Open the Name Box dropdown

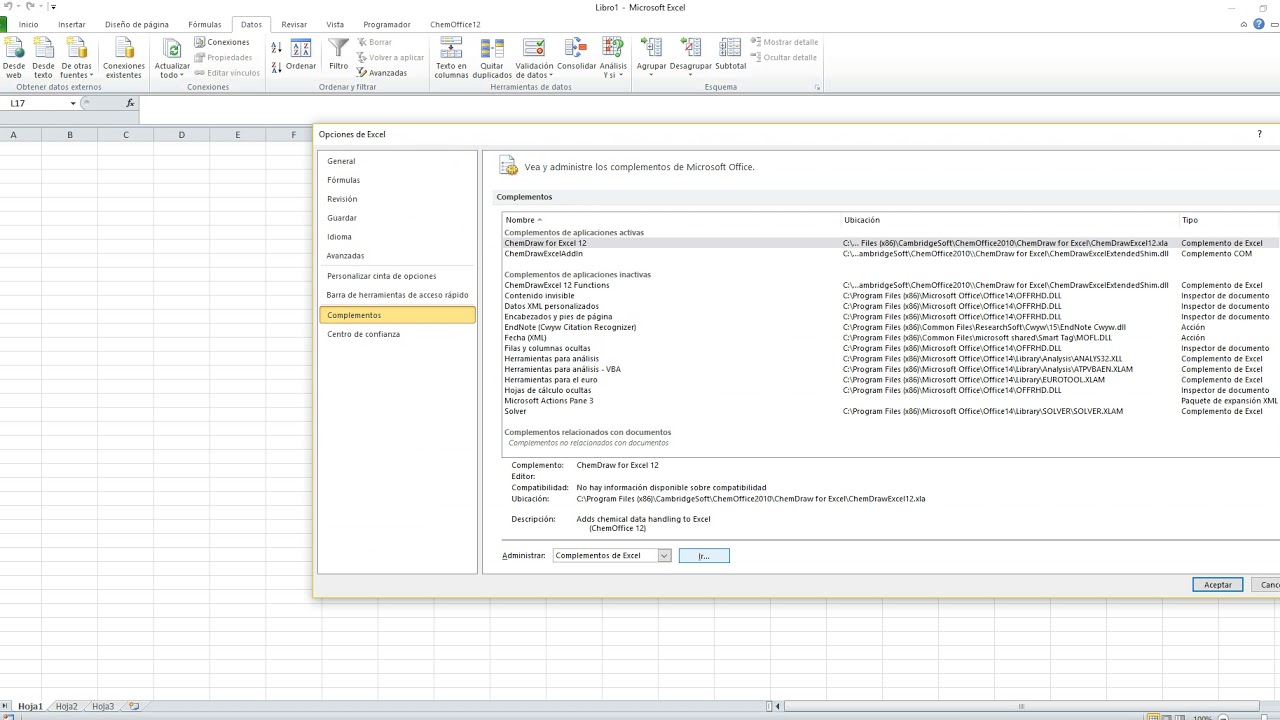click(73, 103)
